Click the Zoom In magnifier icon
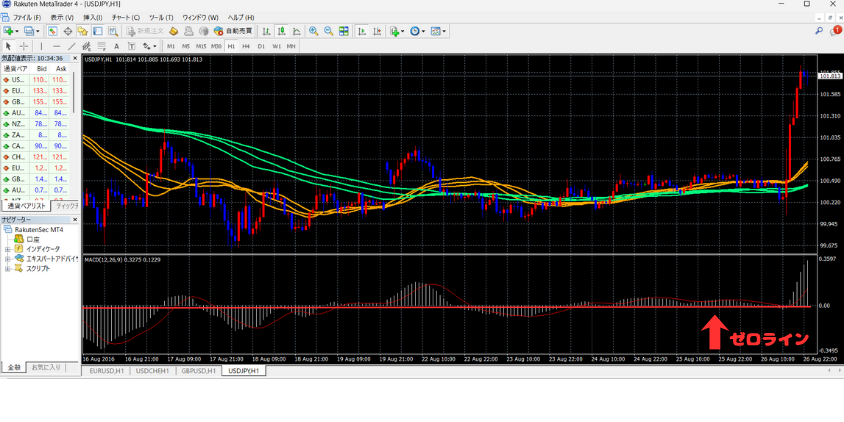Screen dimensions: 844x422 [x=313, y=32]
